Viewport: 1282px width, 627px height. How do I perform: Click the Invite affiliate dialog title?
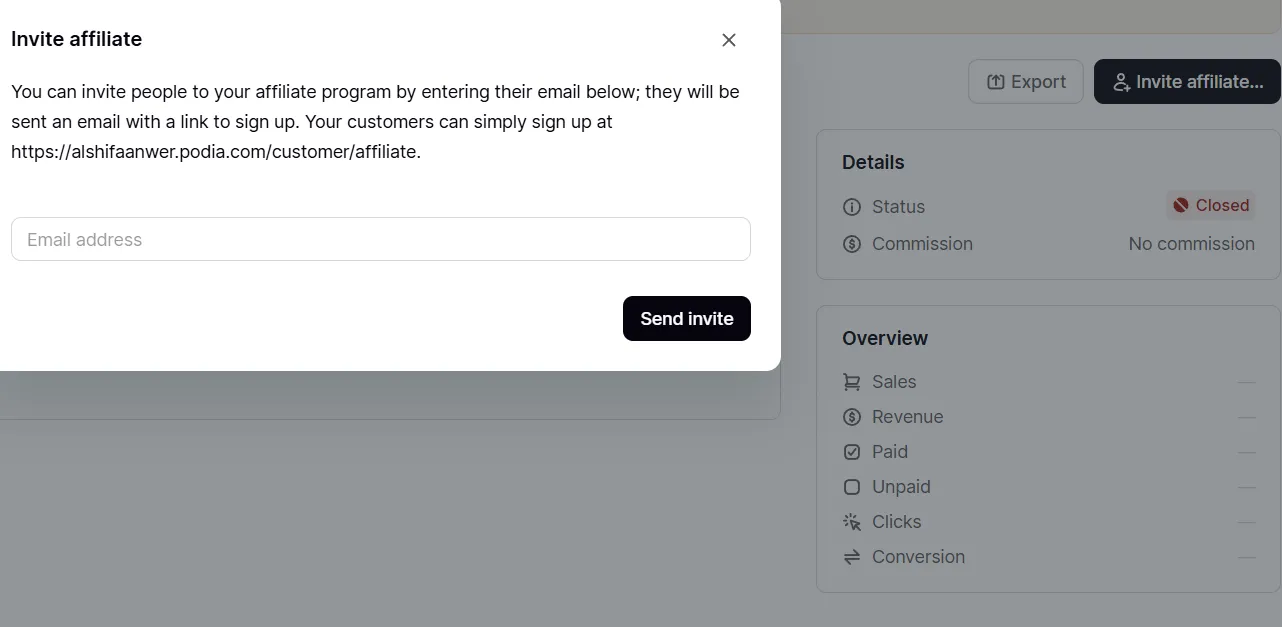[x=77, y=39]
